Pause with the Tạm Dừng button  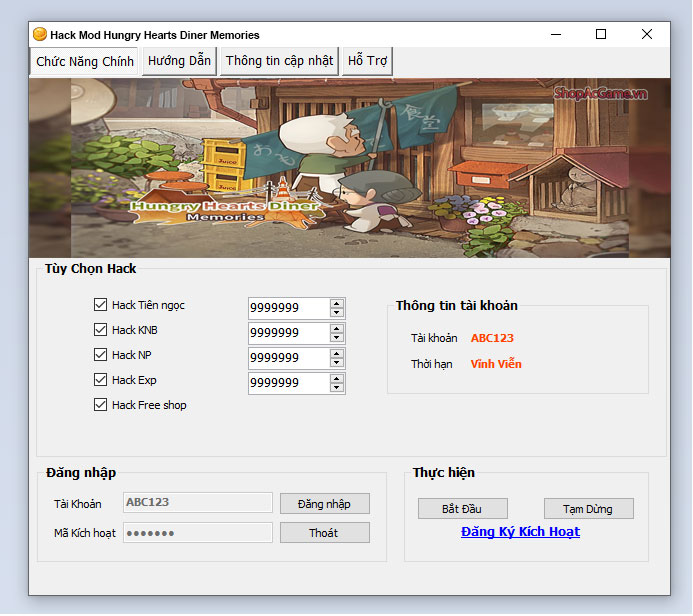[589, 509]
